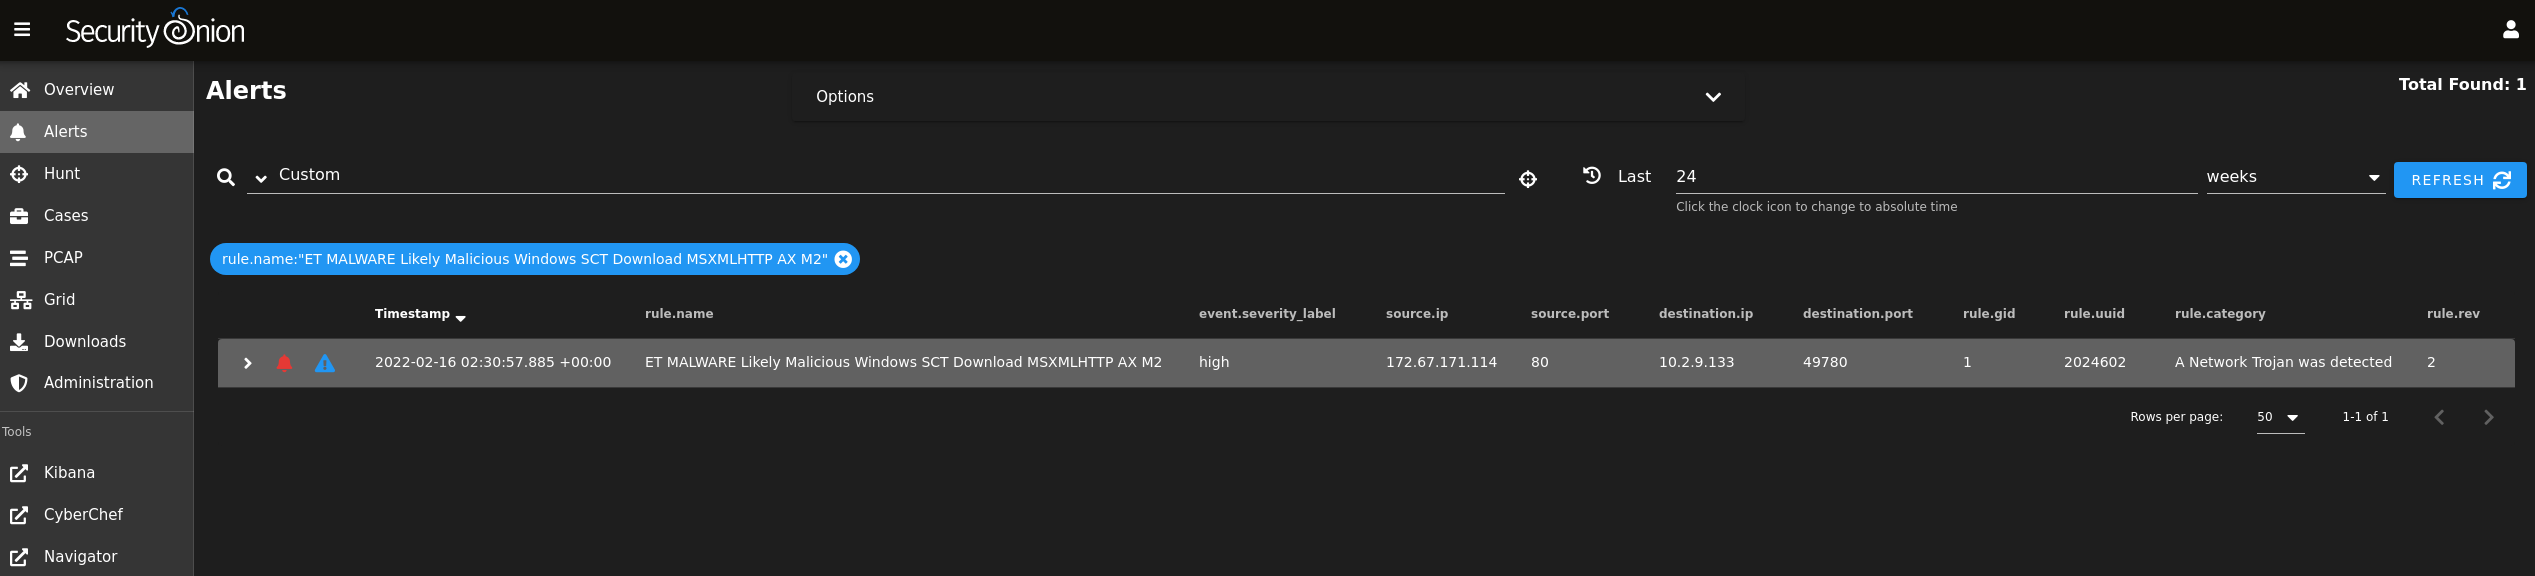This screenshot has height=576, width=2535.
Task: Sort by rule.rev column header
Action: (2453, 314)
